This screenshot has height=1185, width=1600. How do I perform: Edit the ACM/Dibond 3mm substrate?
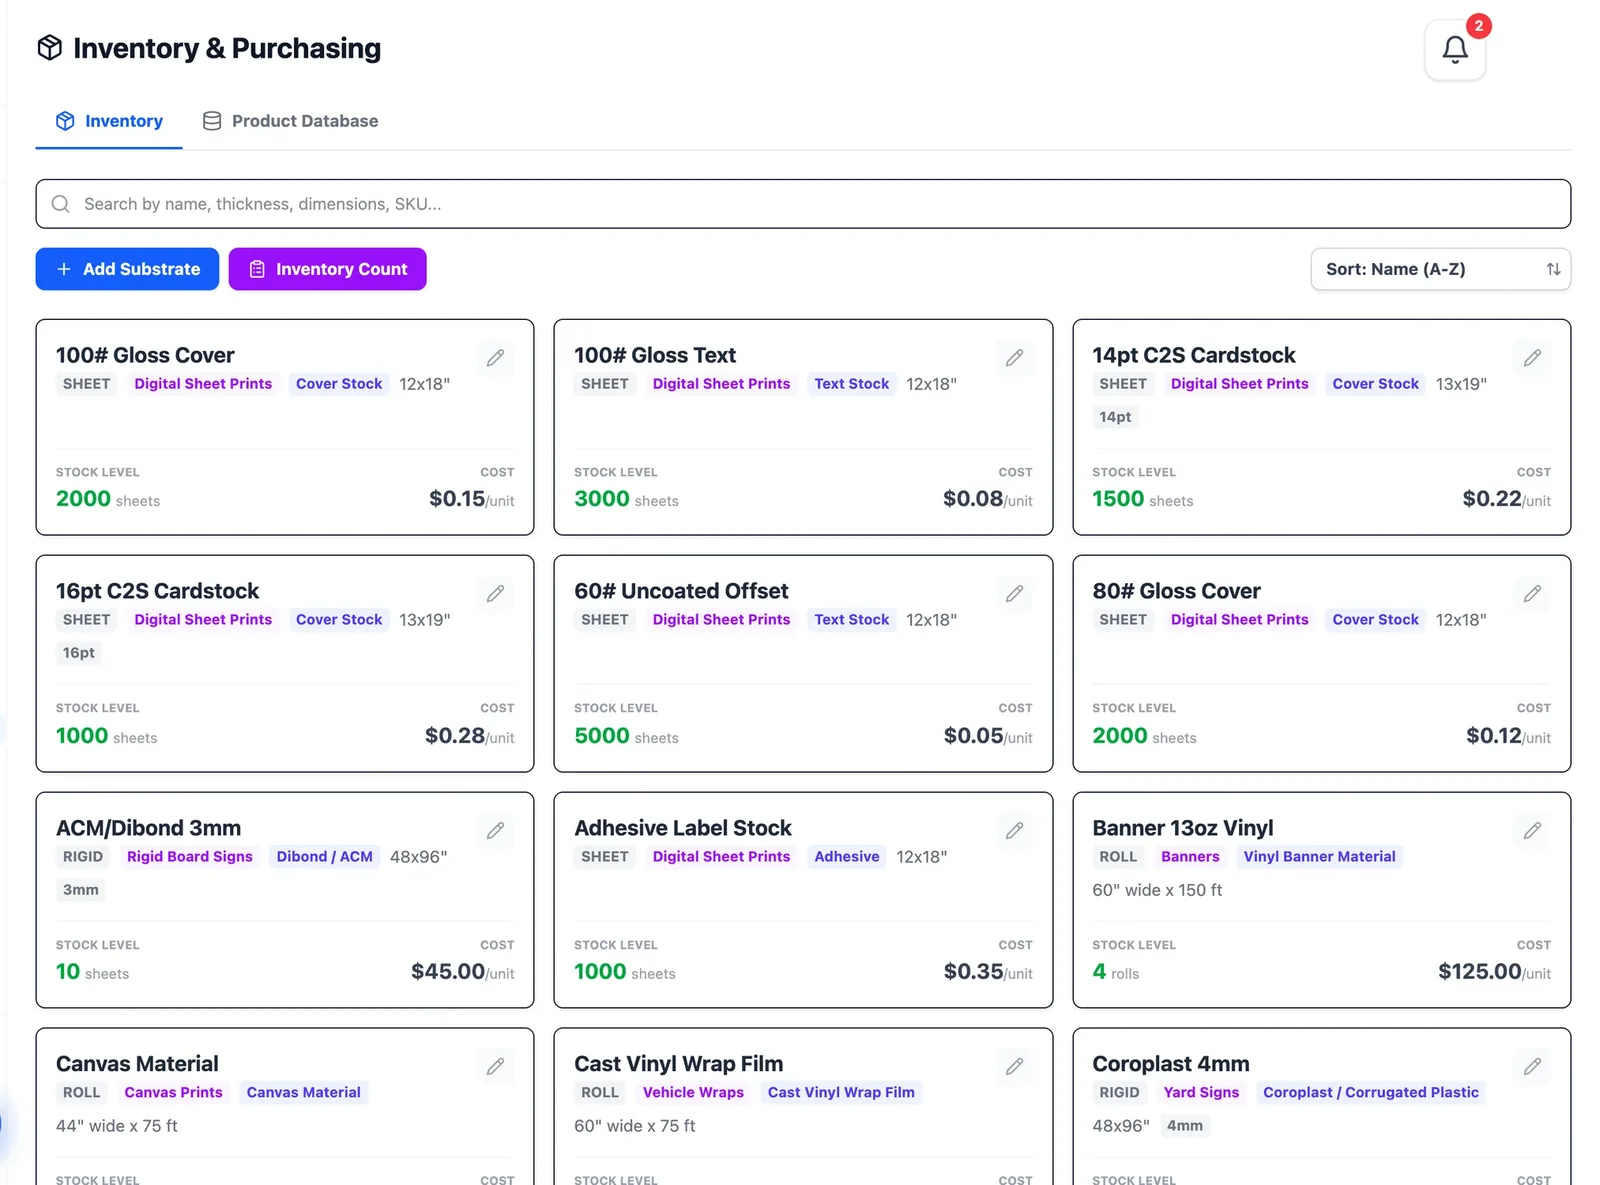495,831
